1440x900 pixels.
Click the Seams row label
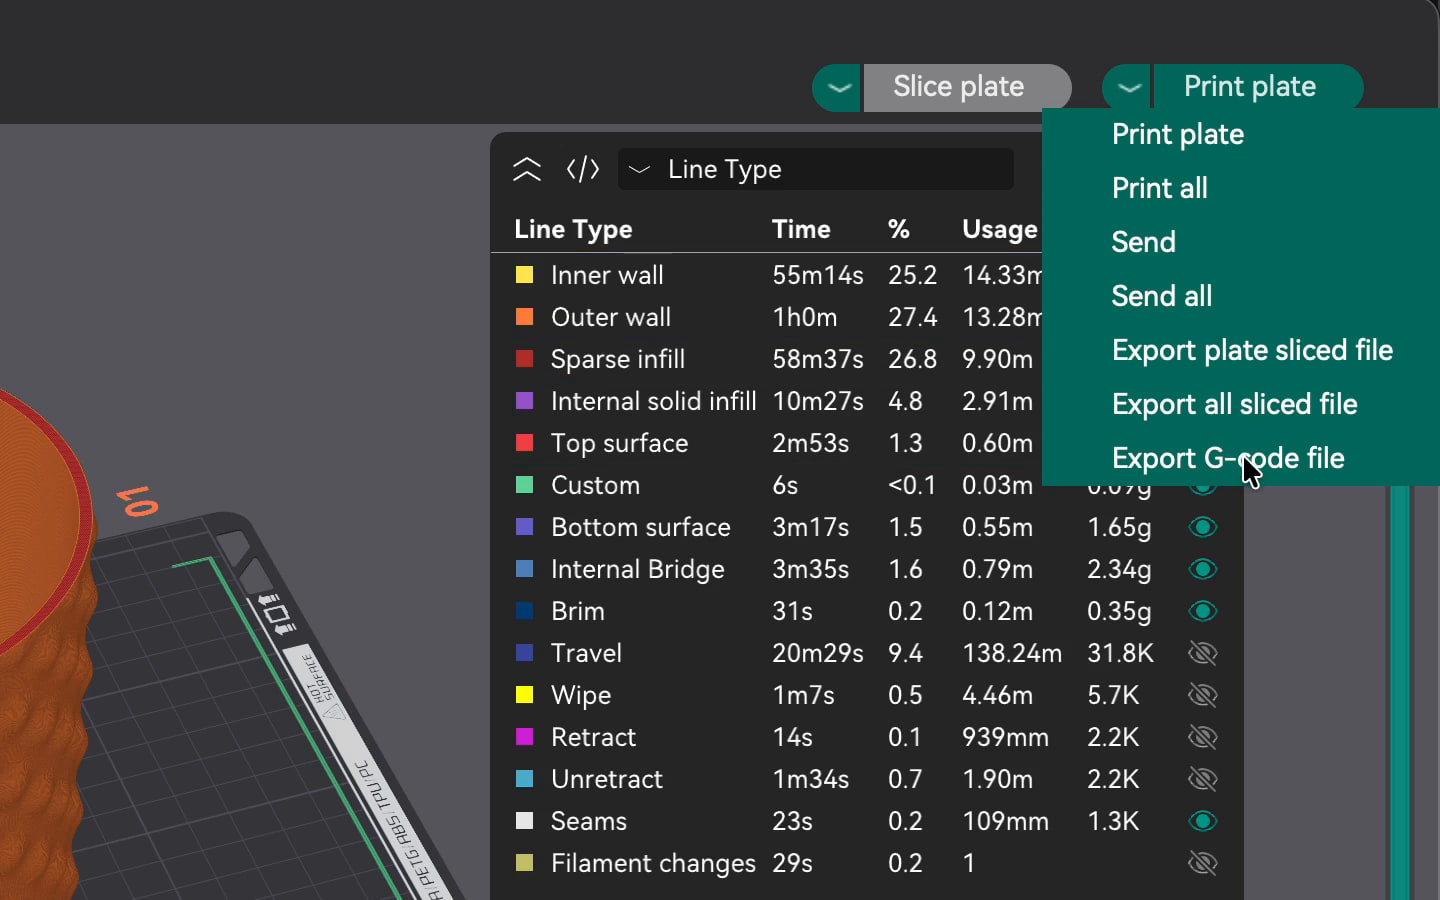point(589,821)
